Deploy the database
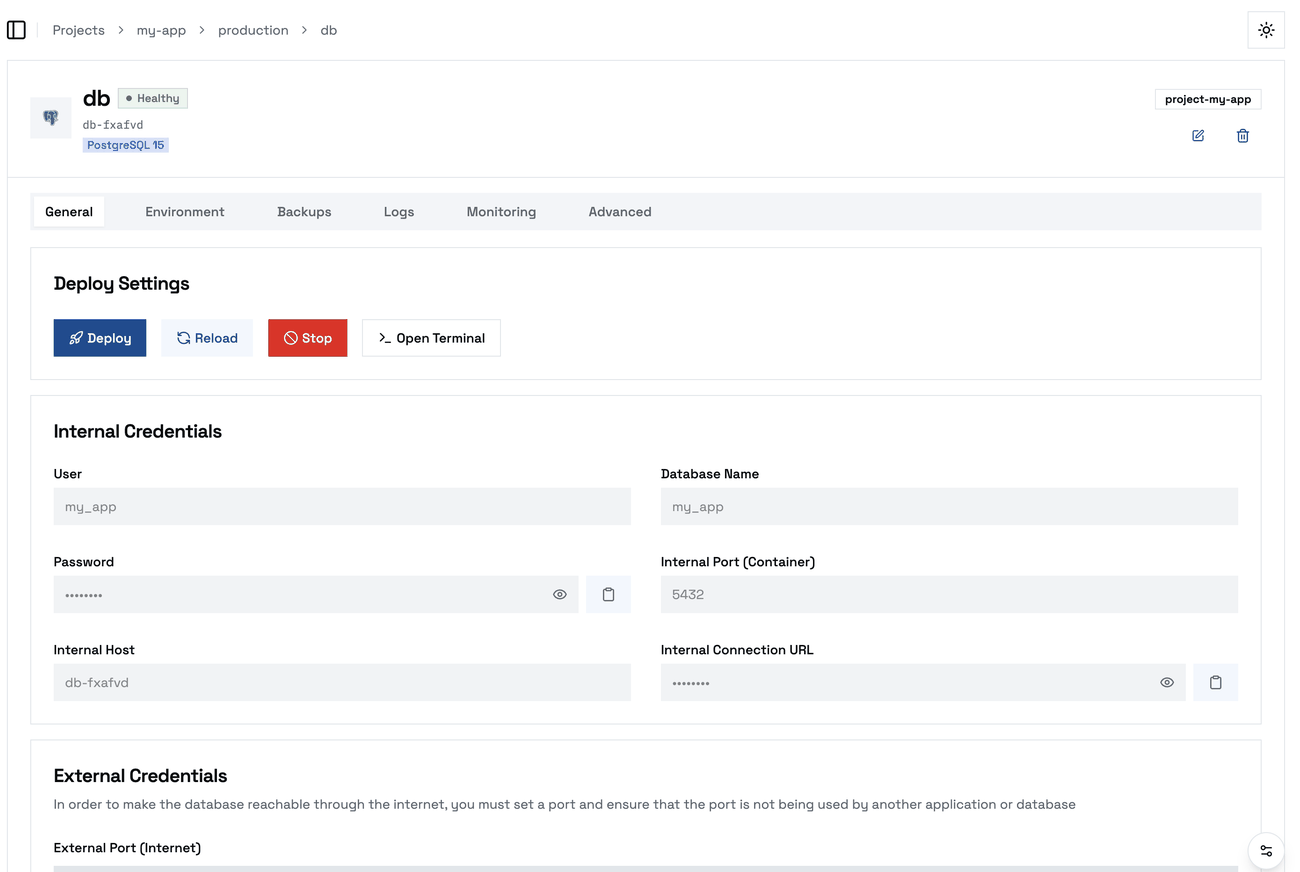1300x872 pixels. pyautogui.click(x=100, y=338)
